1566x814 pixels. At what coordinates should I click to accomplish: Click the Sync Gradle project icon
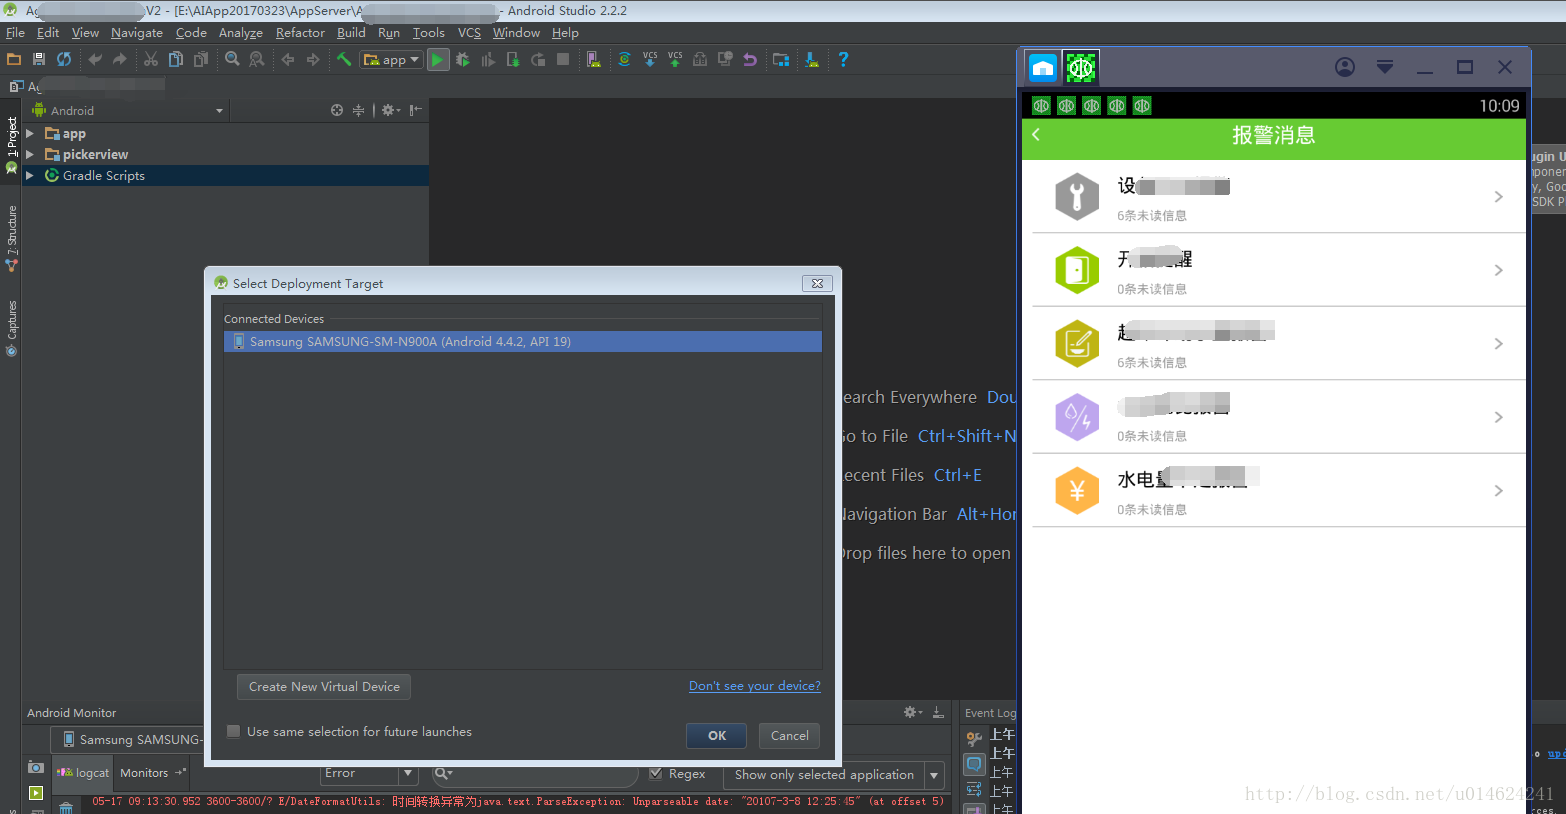click(624, 60)
